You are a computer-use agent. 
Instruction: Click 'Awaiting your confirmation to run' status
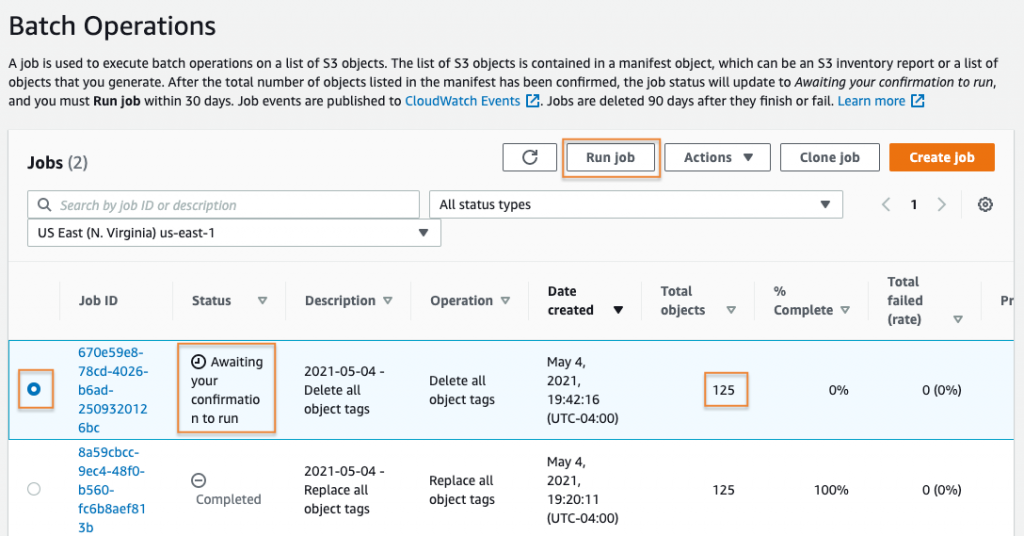coord(227,390)
